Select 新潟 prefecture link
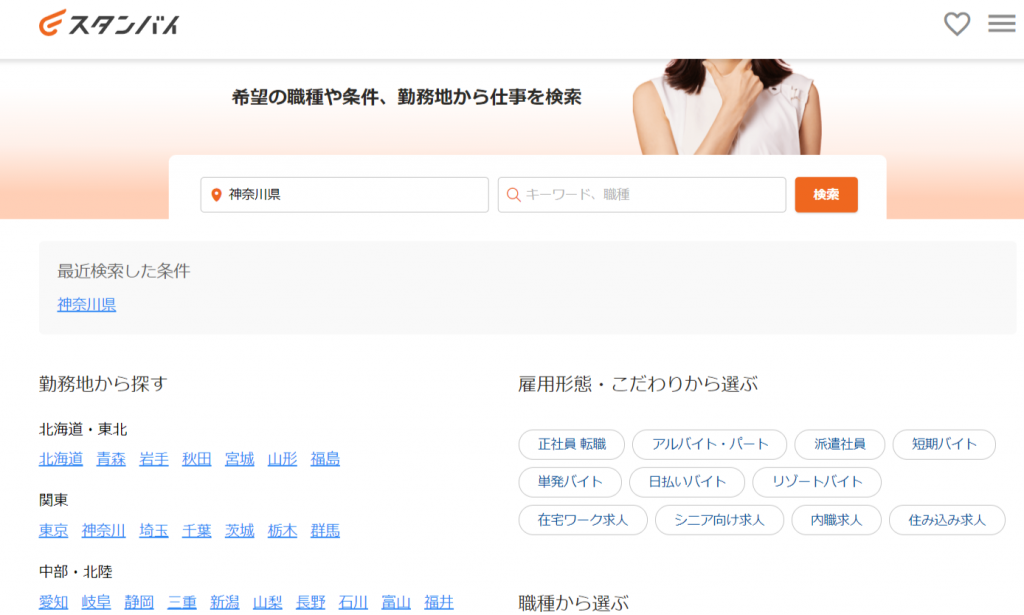Viewport: 1024px width, 615px height. (225, 602)
